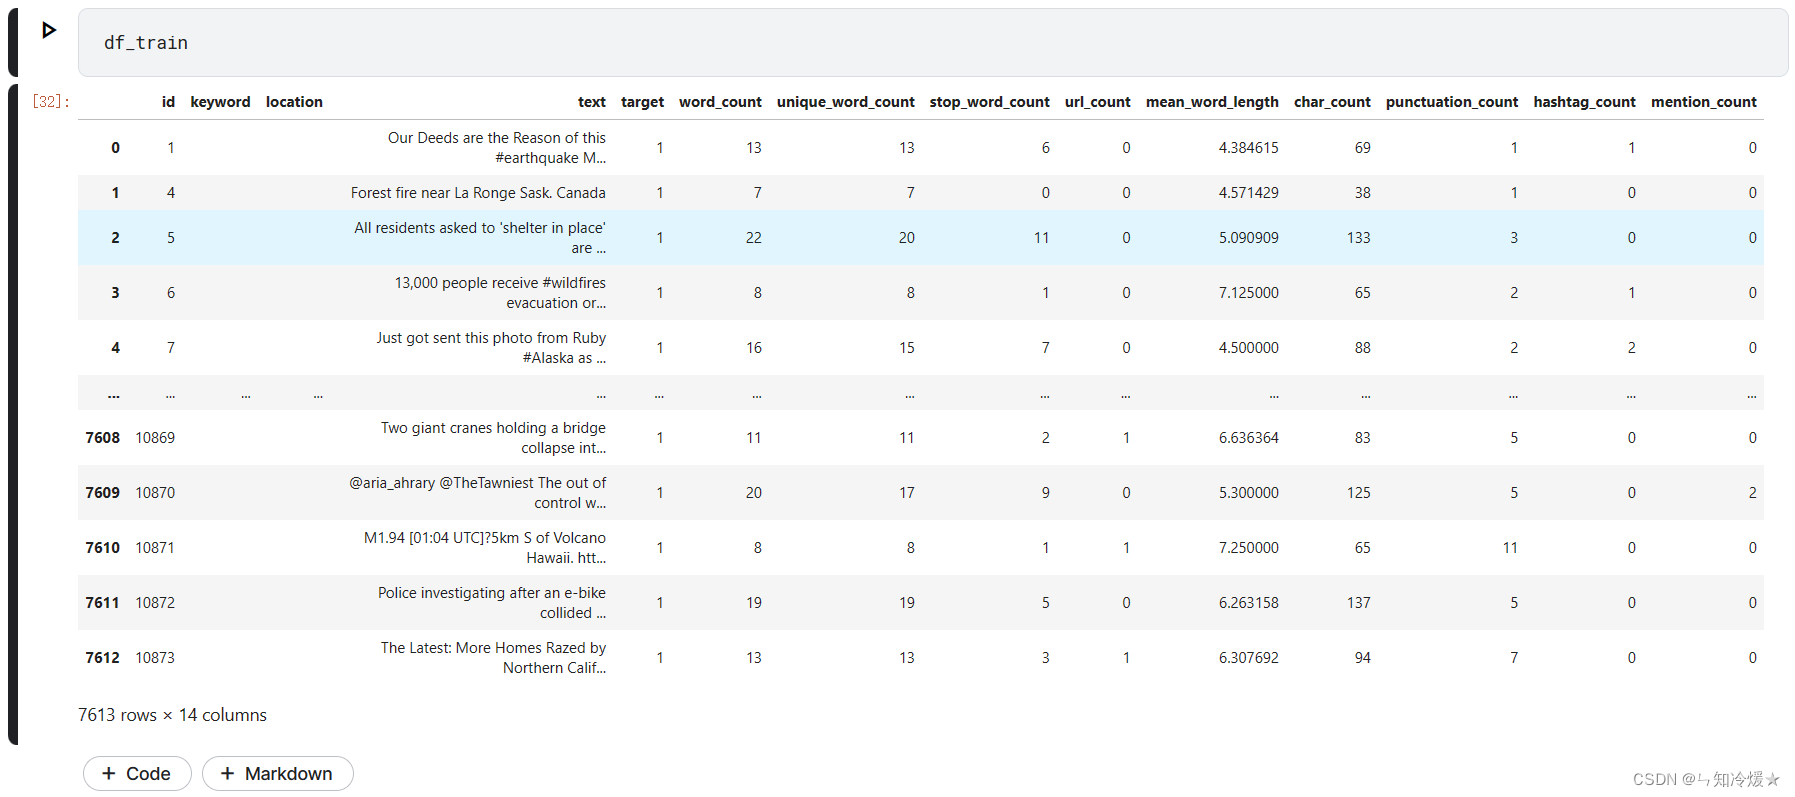
Task: Add a new Markdown cell
Action: (277, 773)
